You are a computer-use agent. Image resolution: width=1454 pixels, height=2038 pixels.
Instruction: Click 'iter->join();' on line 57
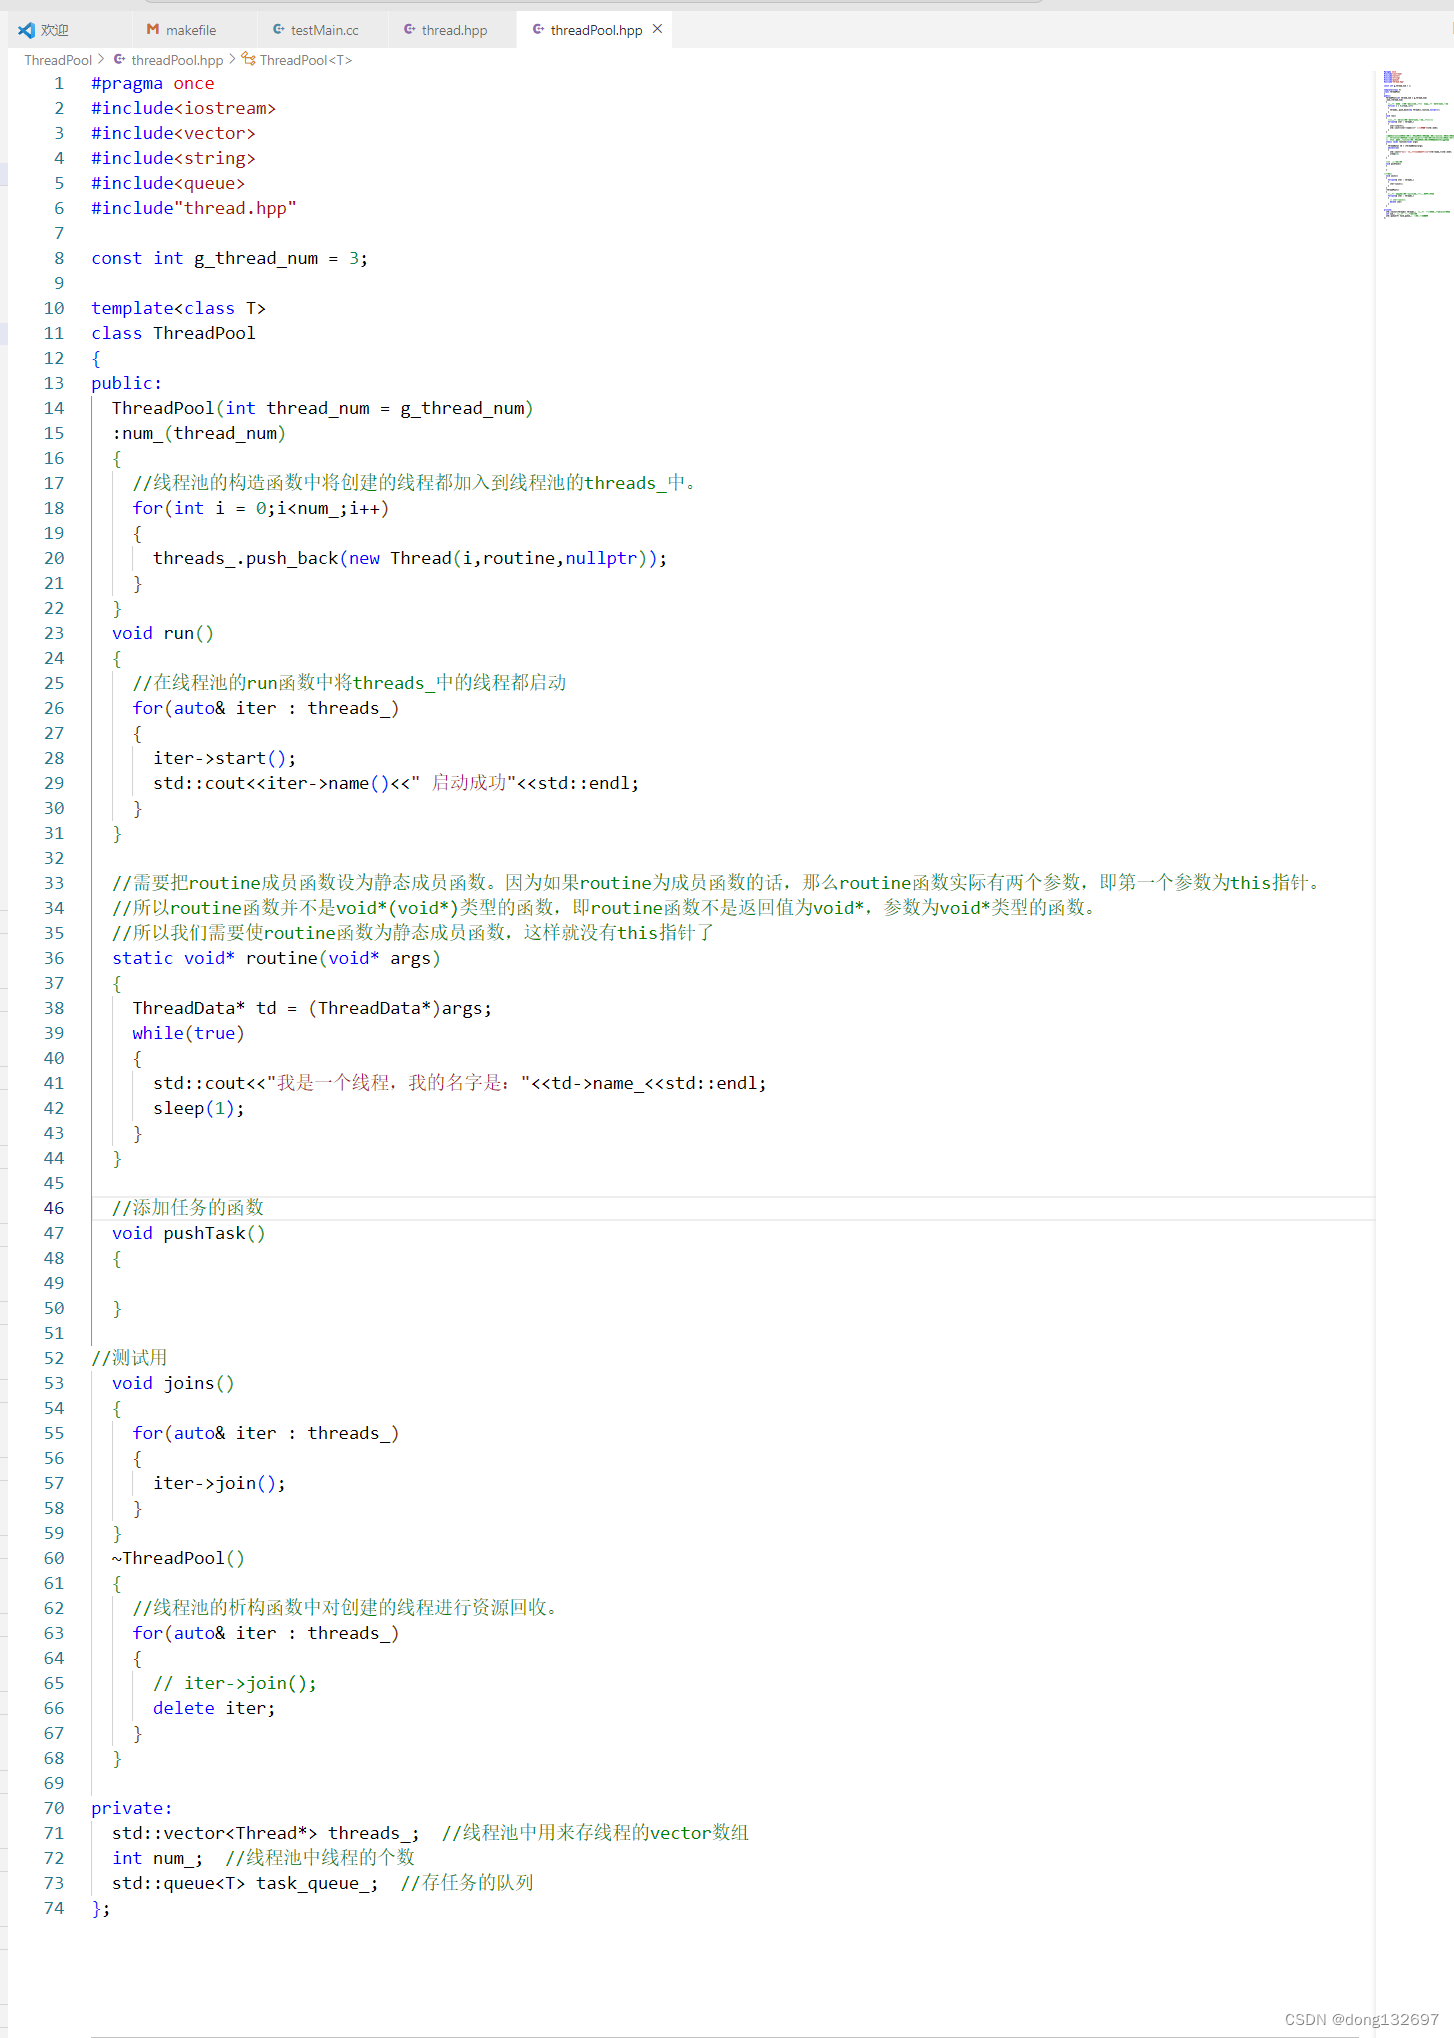219,1483
